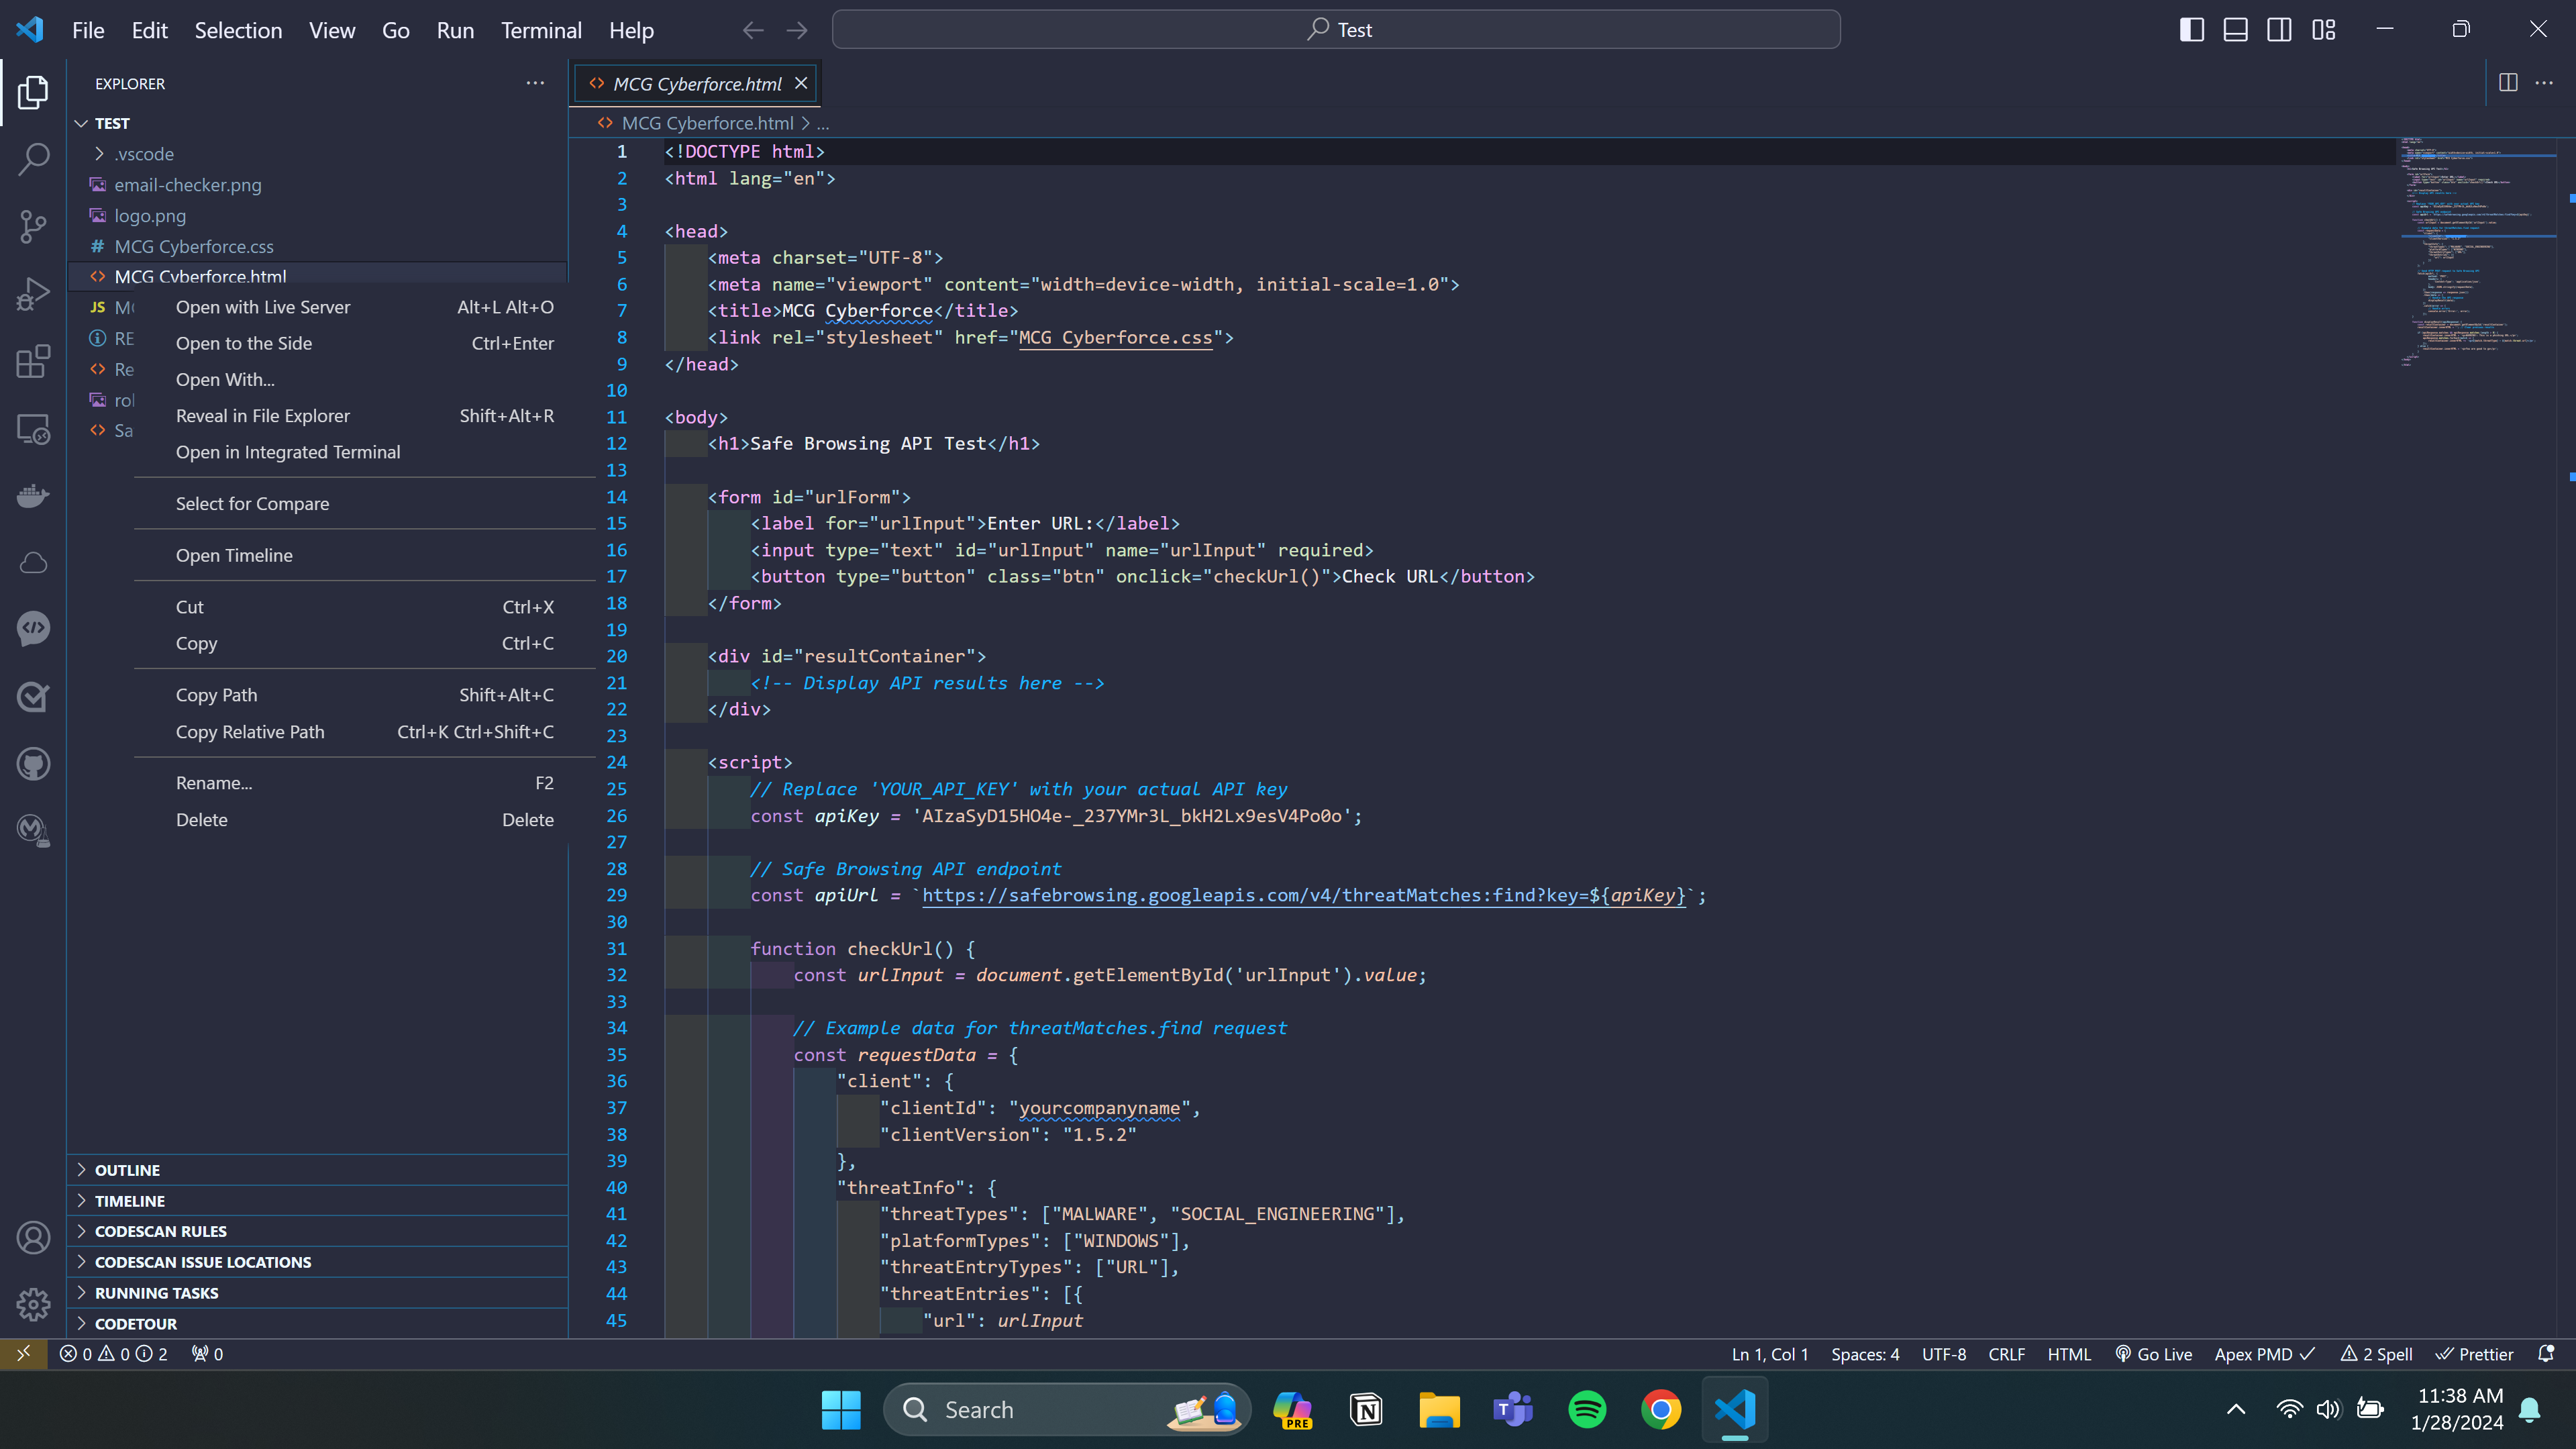
Task: Open the Docker view icon
Action: pos(33,495)
